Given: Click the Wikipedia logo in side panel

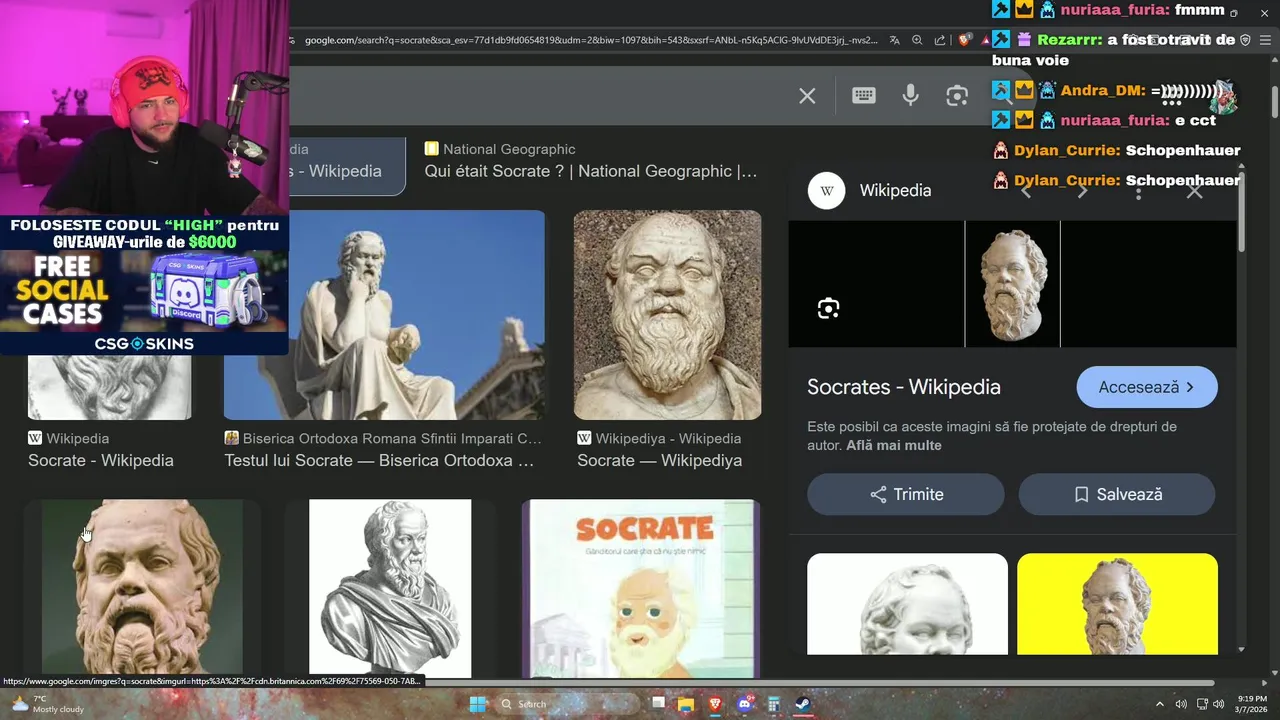Looking at the screenshot, I should point(827,190).
